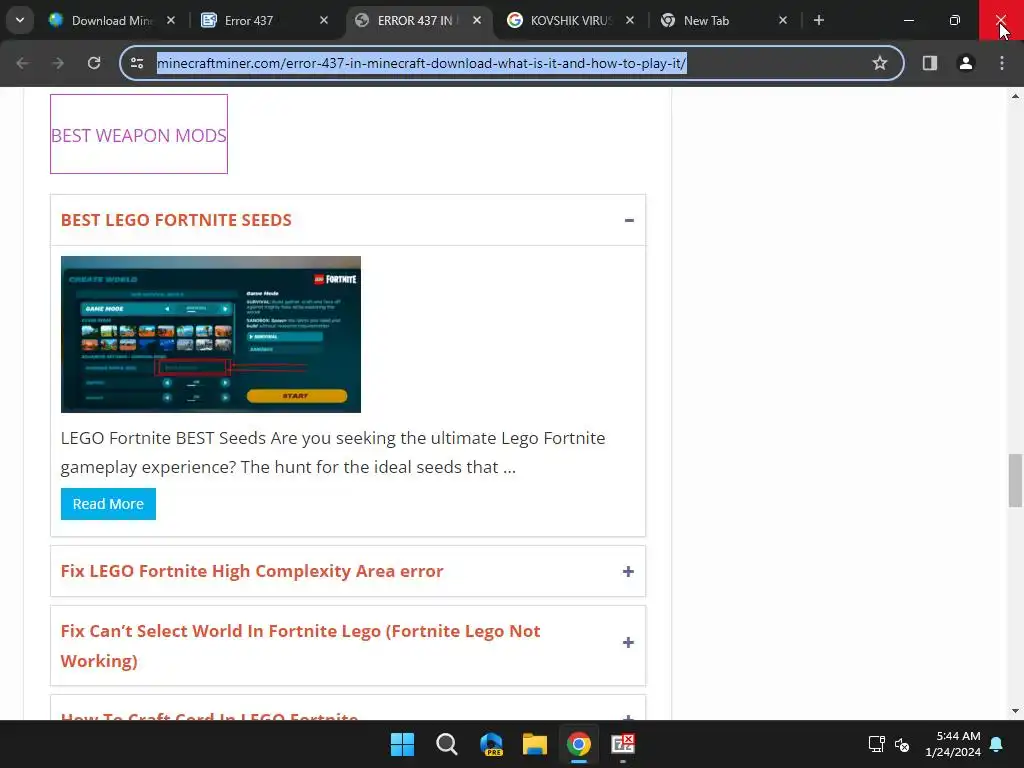
Task: Click Chrome icon in taskbar
Action: (579, 744)
